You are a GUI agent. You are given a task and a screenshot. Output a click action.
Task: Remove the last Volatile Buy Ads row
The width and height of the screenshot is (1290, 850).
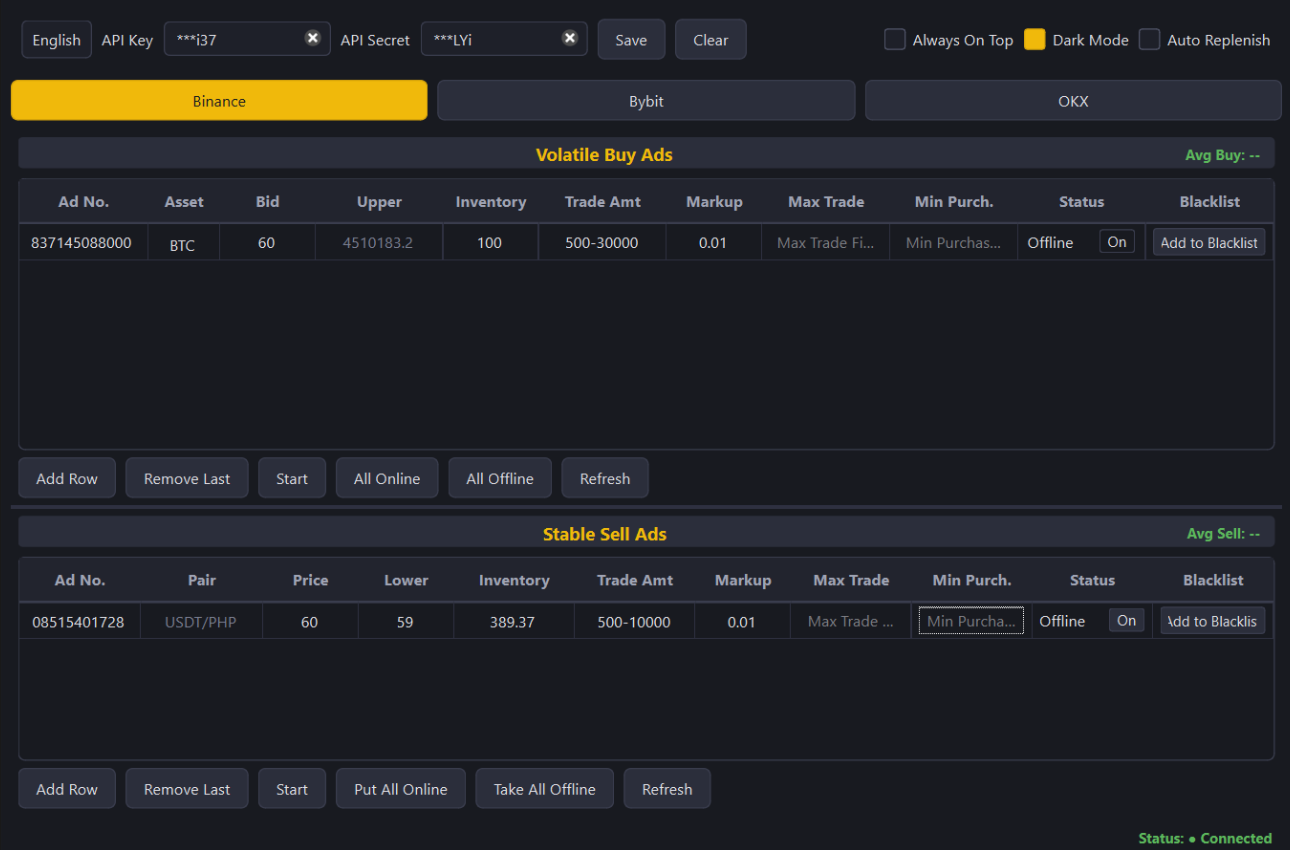[186, 477]
